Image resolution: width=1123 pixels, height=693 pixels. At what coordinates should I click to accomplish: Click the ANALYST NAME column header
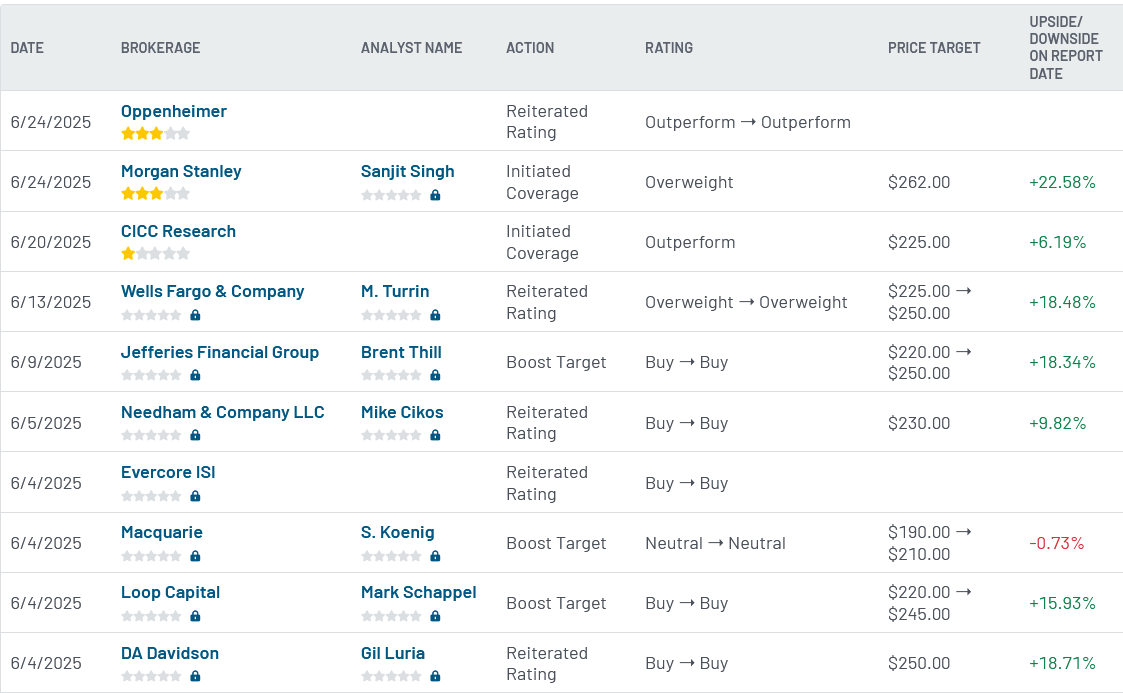coord(412,48)
